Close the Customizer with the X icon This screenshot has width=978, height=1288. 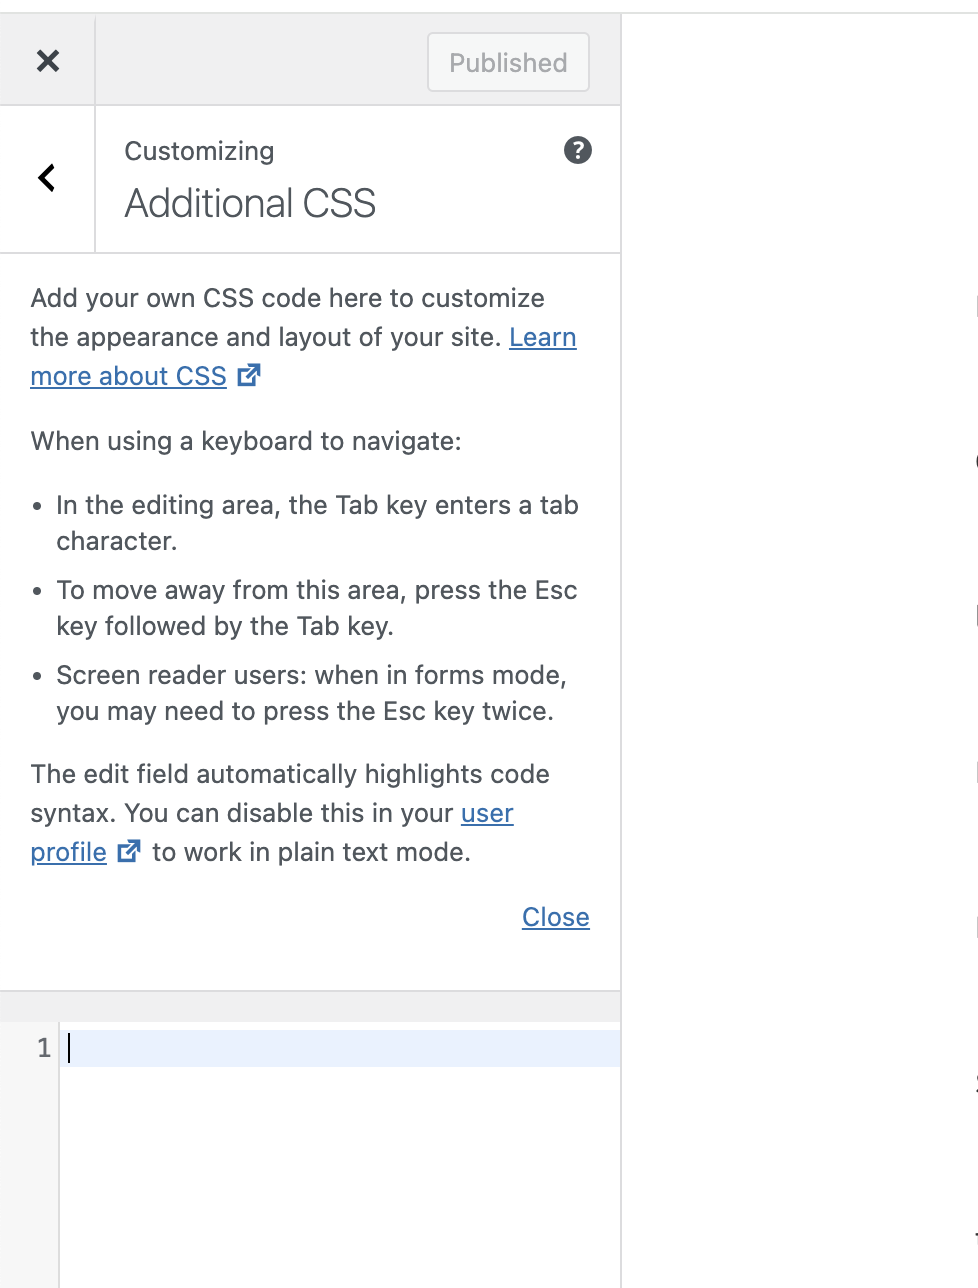tap(47, 61)
